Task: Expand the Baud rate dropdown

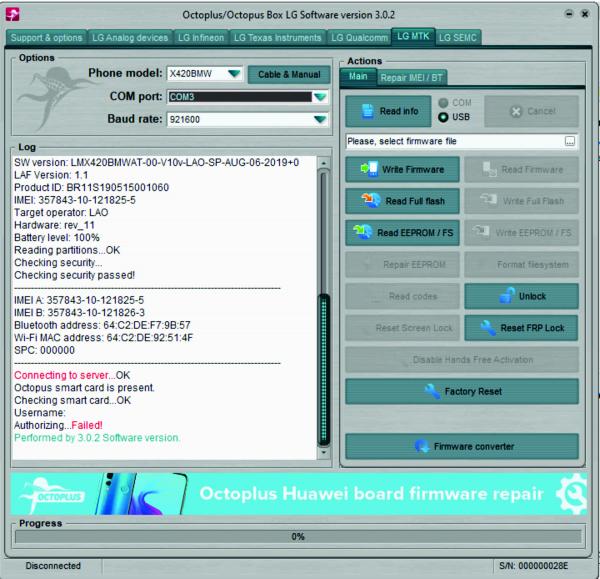Action: coord(320,119)
